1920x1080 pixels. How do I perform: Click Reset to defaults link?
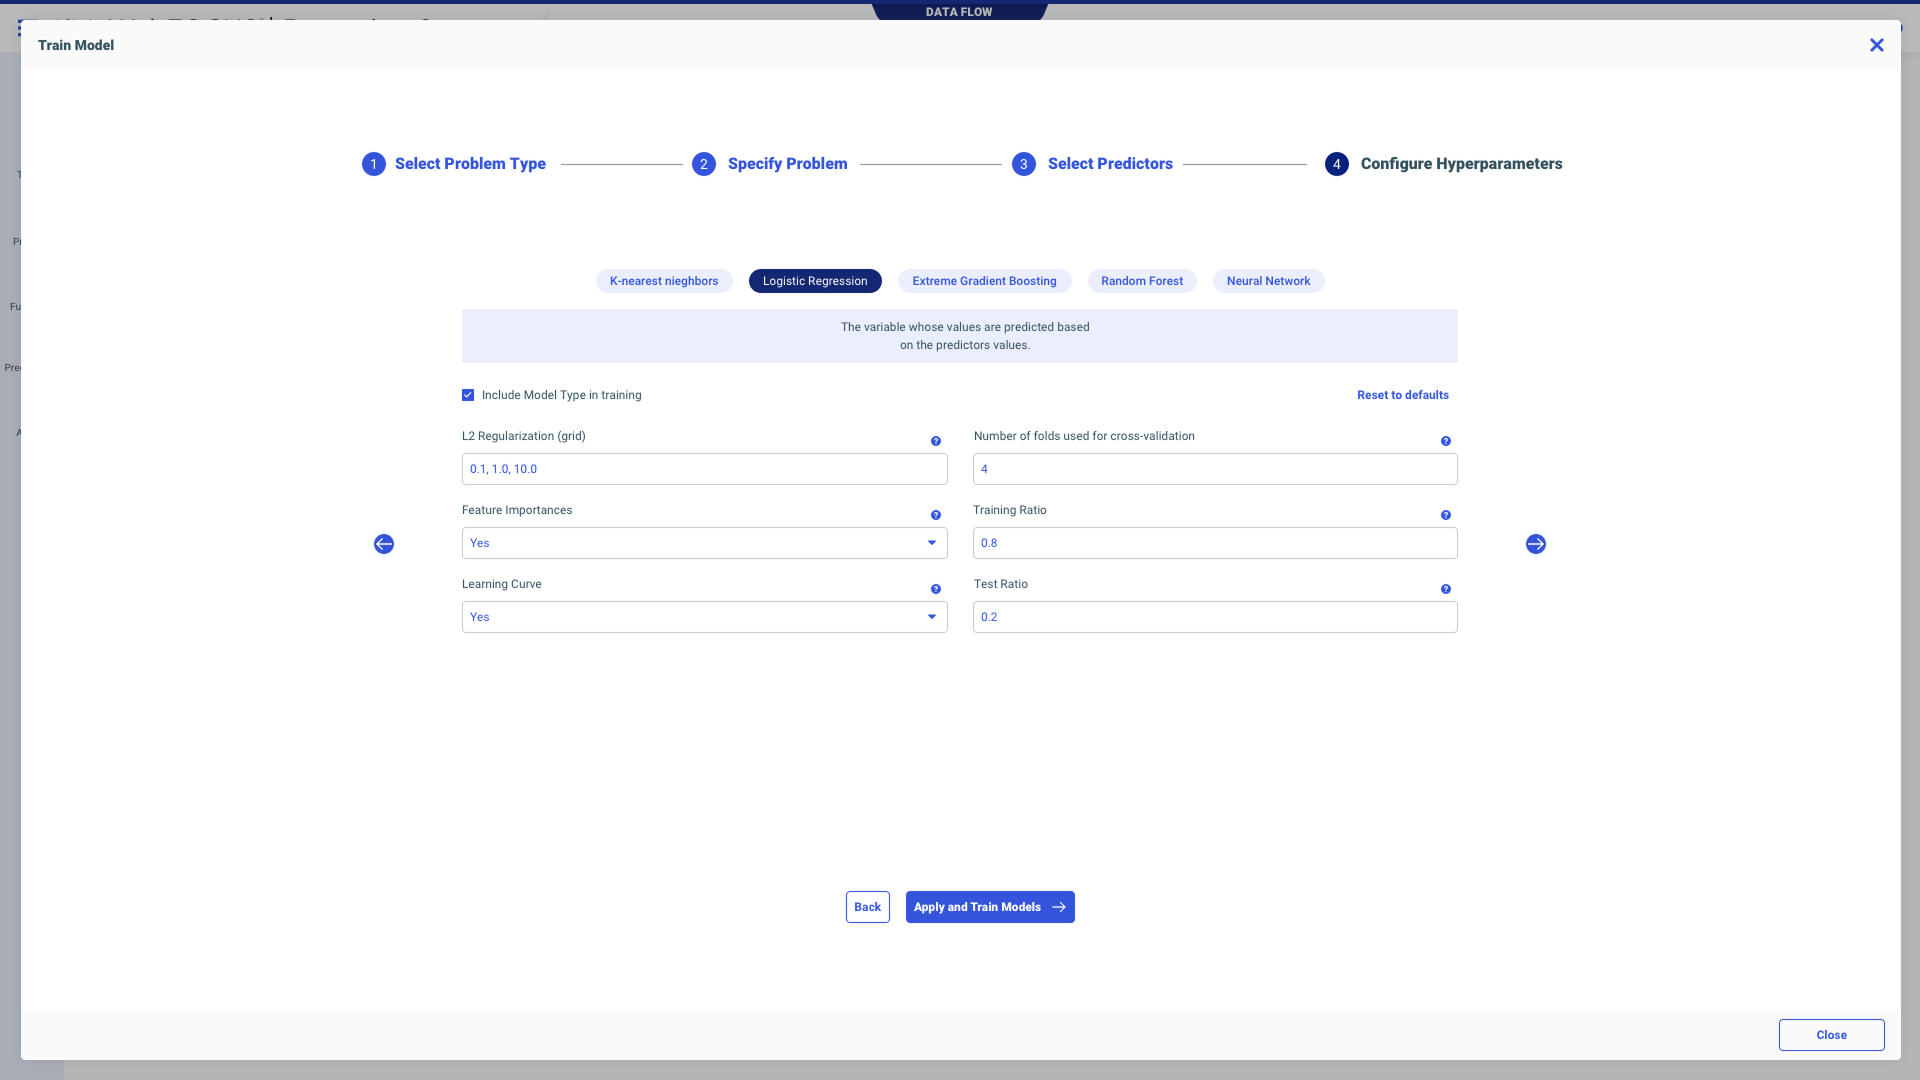(x=1402, y=395)
